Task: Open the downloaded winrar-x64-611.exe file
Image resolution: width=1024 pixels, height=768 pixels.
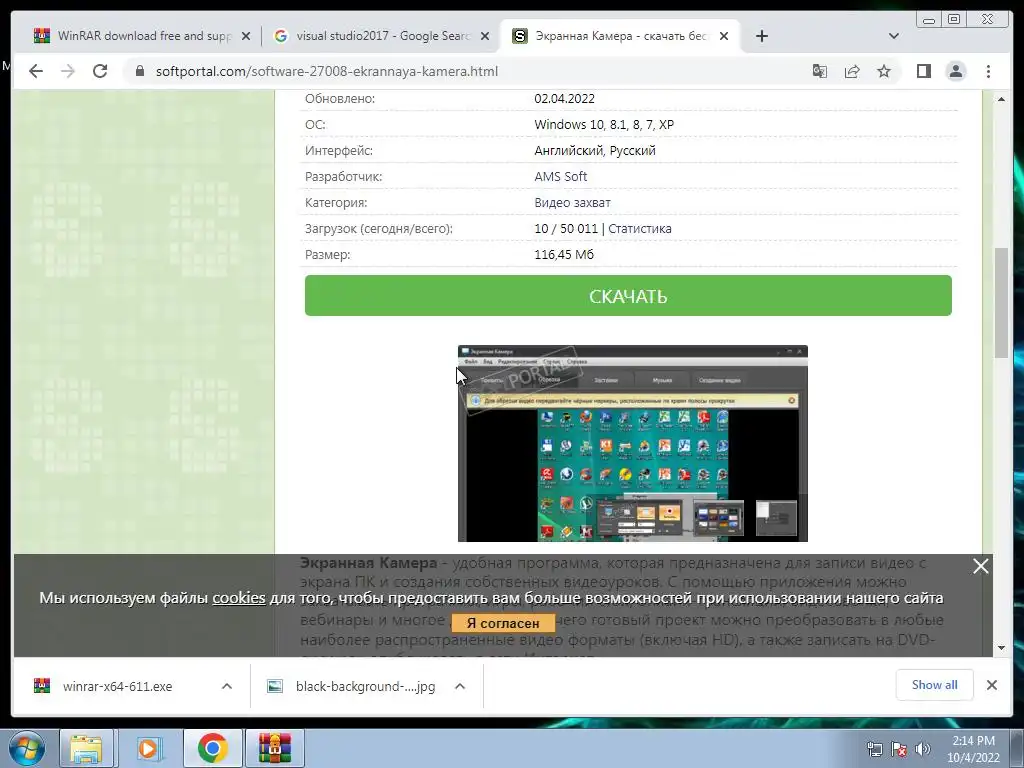Action: (118, 686)
